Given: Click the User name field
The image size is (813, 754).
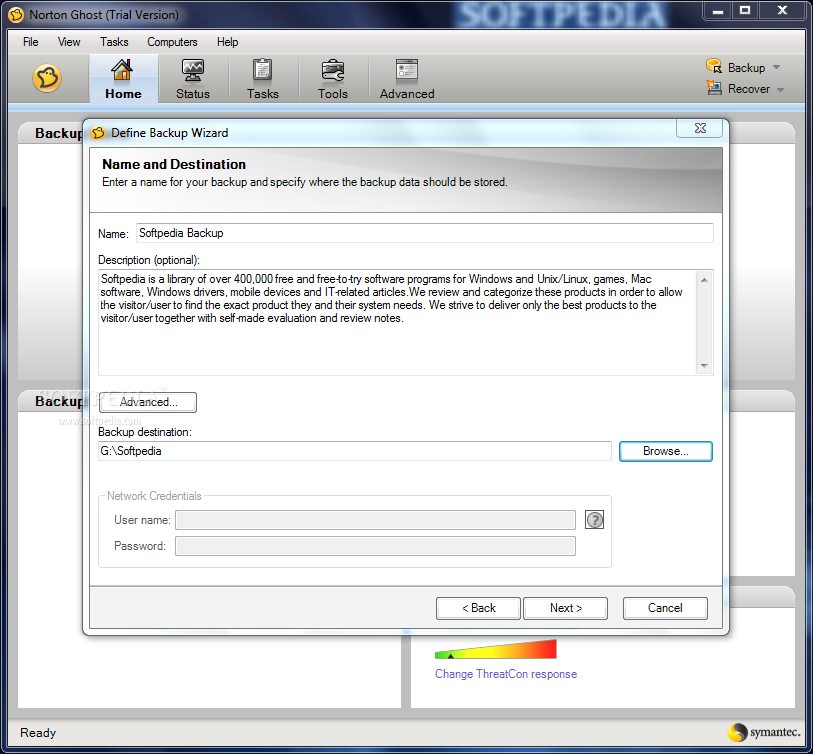Looking at the screenshot, I should pos(375,520).
